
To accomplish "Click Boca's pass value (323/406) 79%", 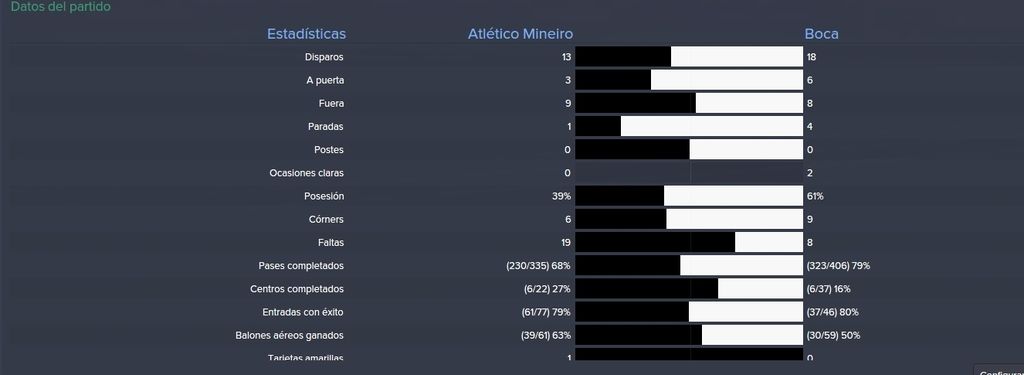I will coord(839,266).
